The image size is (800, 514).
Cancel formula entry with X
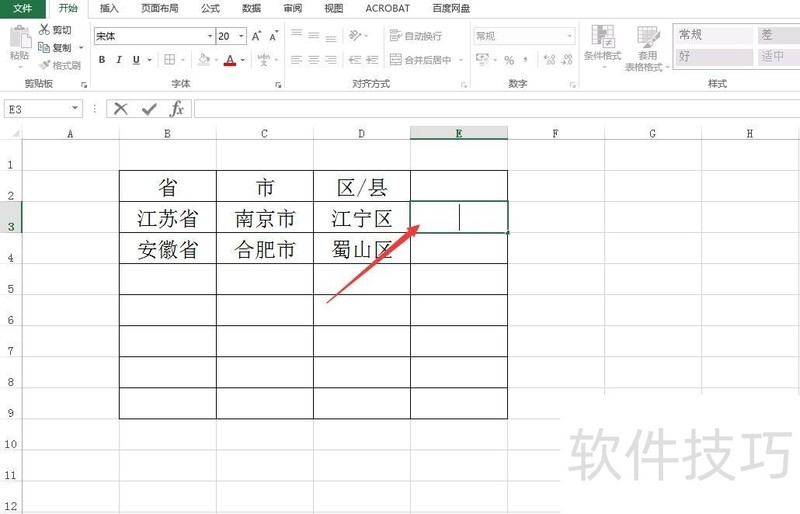pos(121,109)
